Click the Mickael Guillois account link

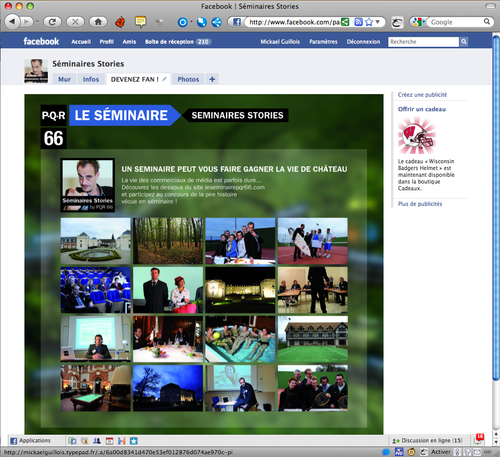[x=280, y=42]
